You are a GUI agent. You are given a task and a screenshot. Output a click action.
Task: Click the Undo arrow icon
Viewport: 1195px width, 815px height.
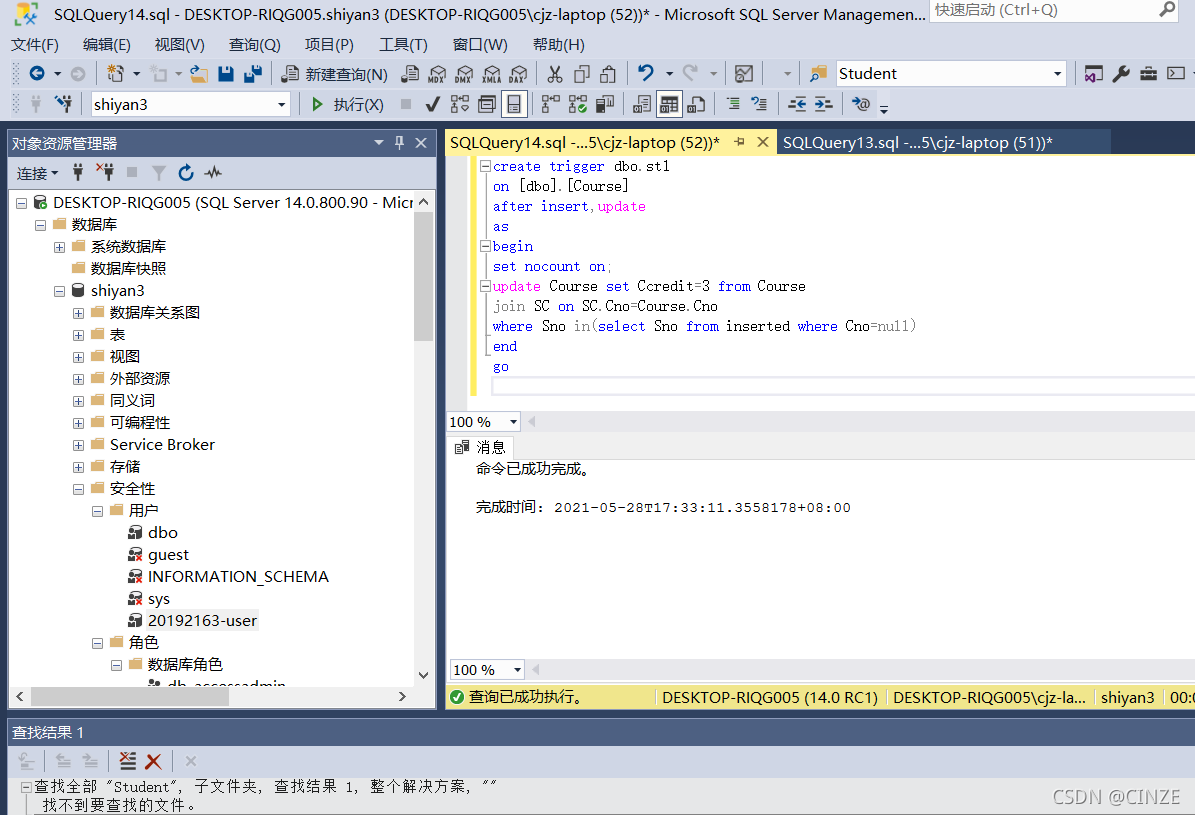[646, 73]
